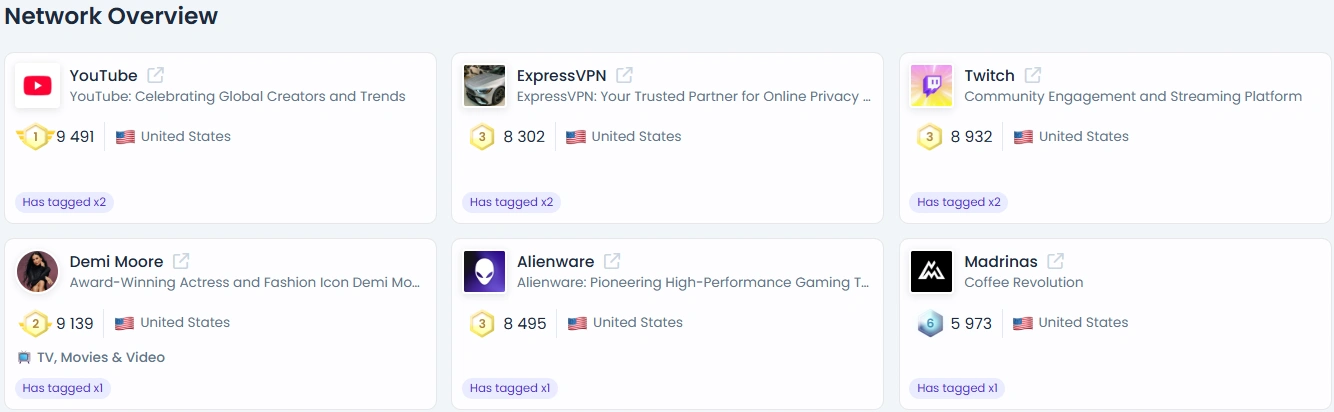Image resolution: width=1334 pixels, height=412 pixels.
Task: Open the Twitch profile name
Action: 990,75
